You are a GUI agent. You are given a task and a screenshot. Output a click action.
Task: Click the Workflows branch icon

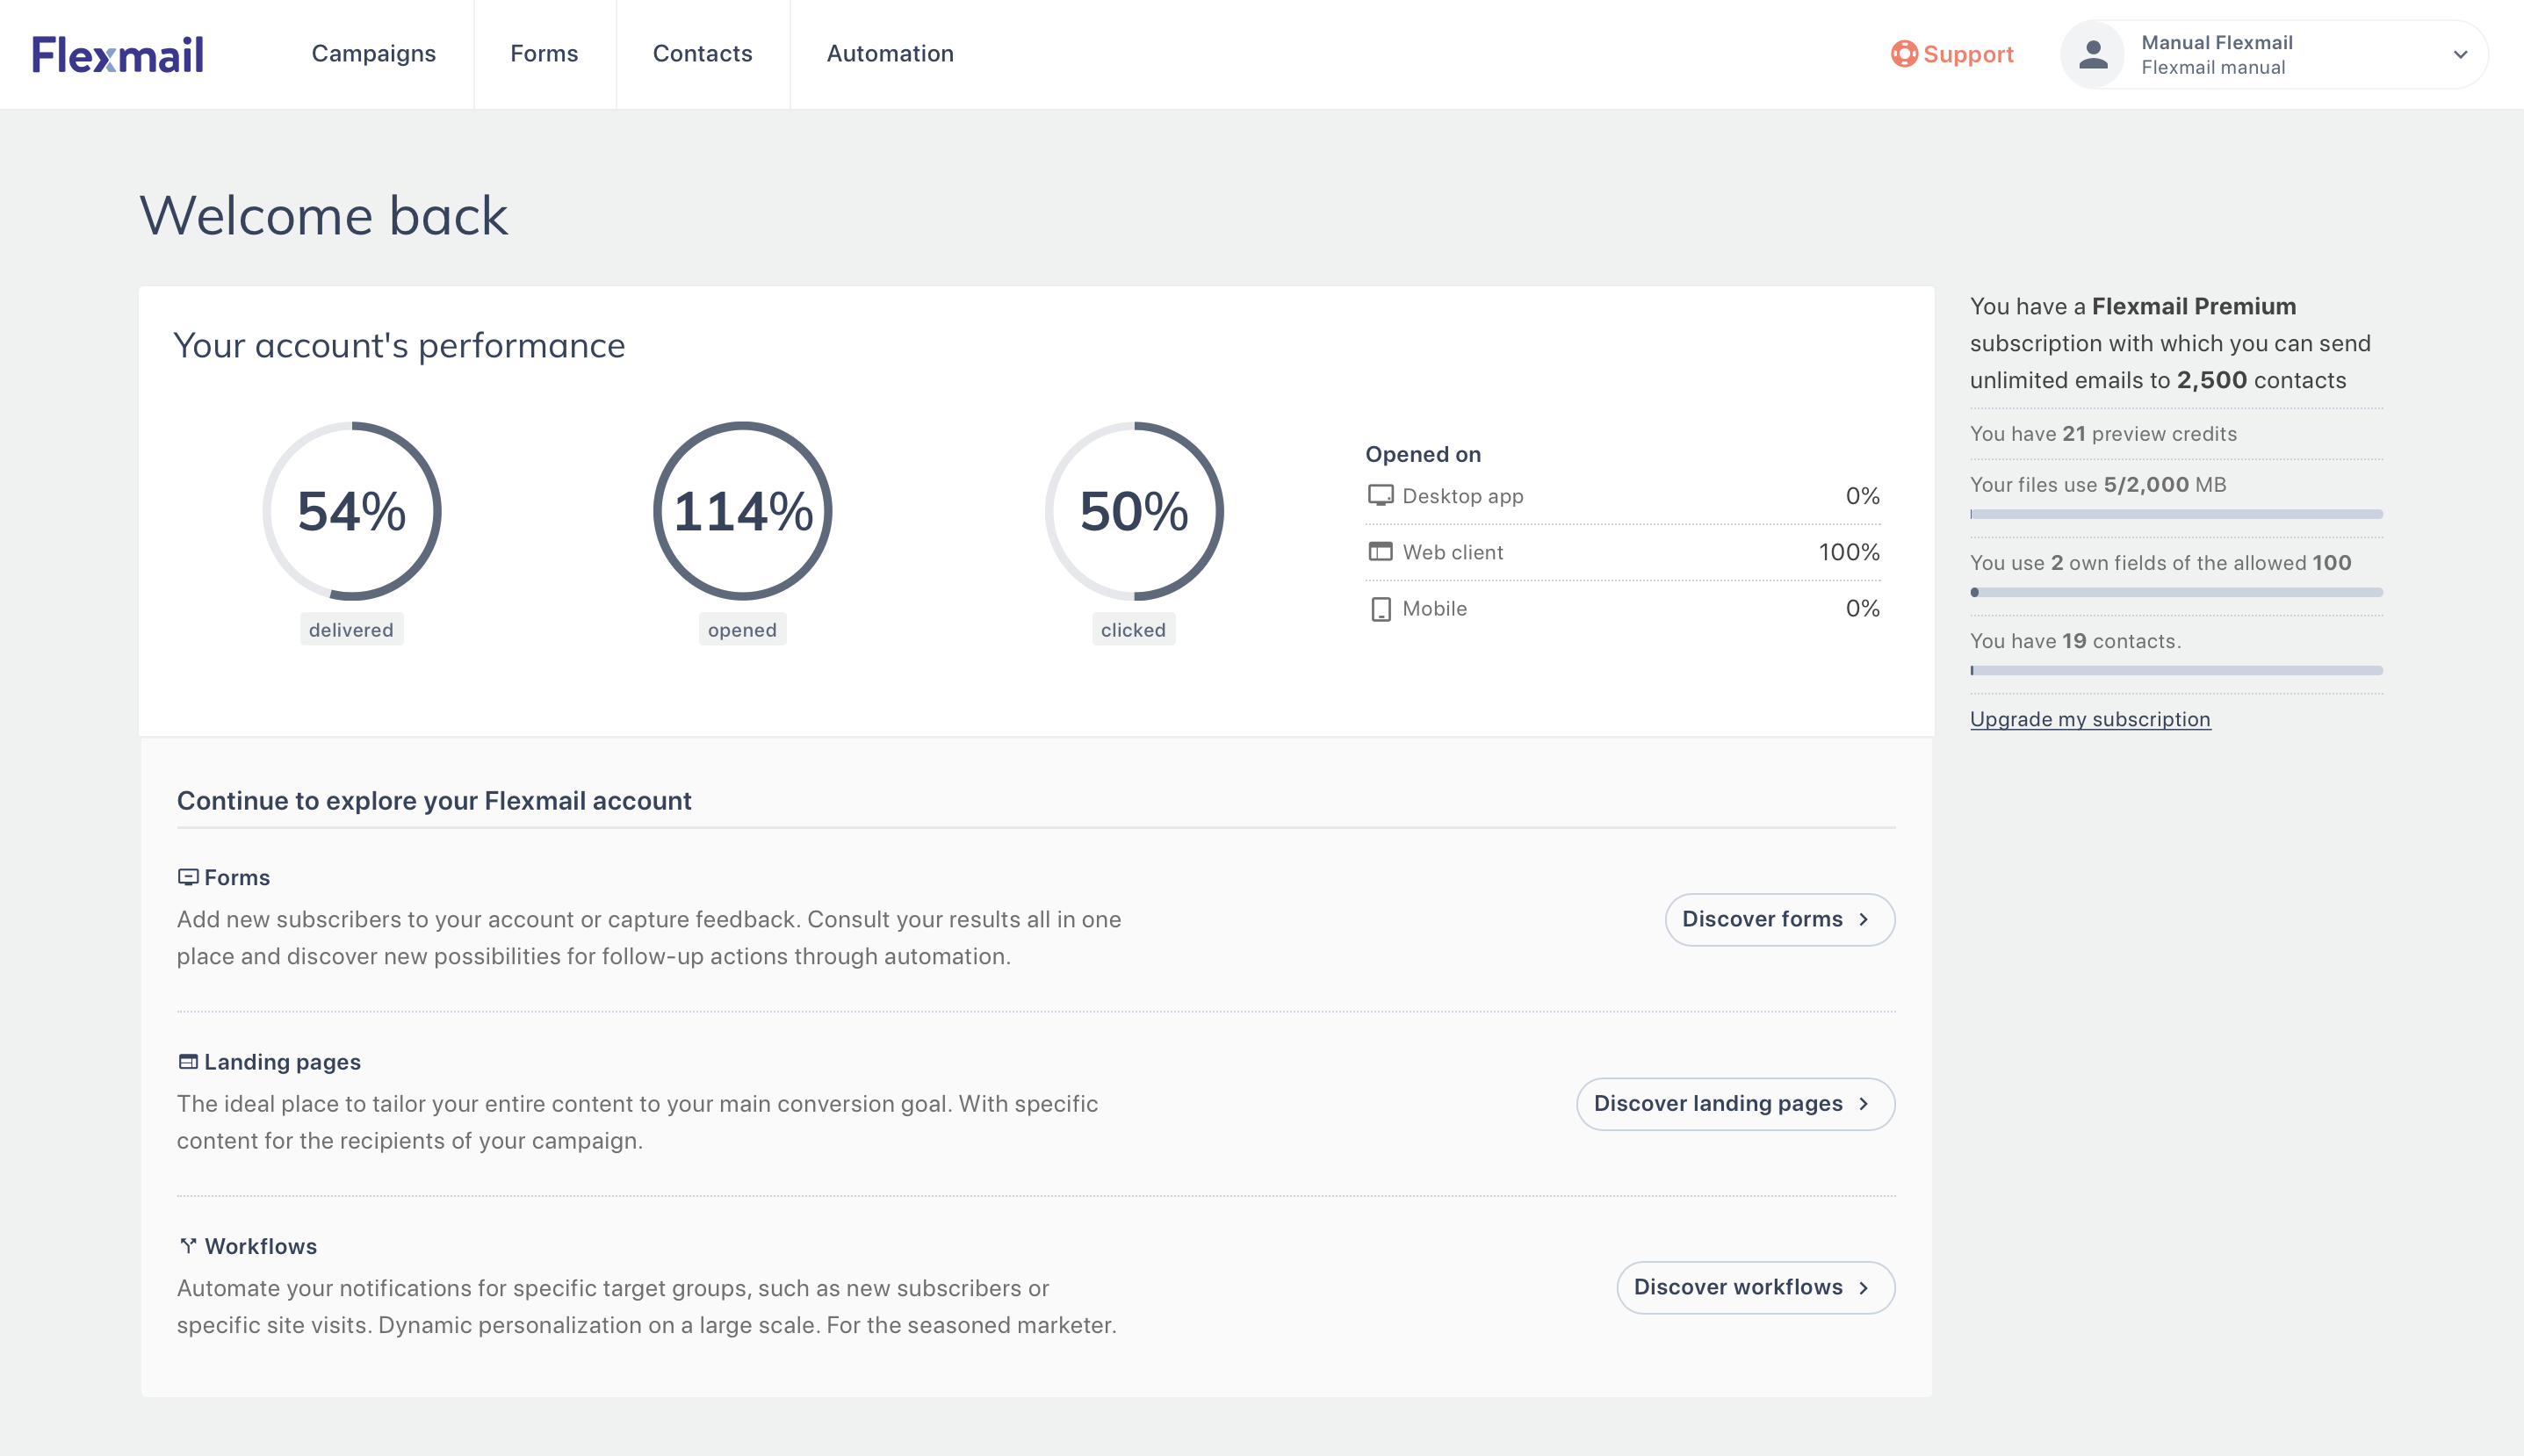pos(188,1246)
